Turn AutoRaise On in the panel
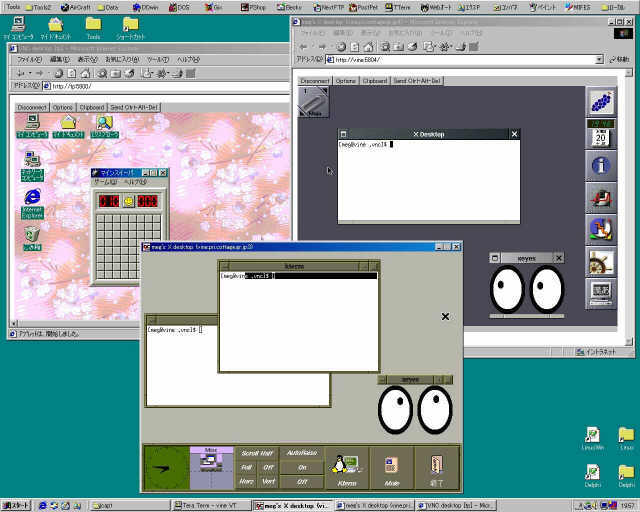The image size is (640, 512). coord(303,467)
